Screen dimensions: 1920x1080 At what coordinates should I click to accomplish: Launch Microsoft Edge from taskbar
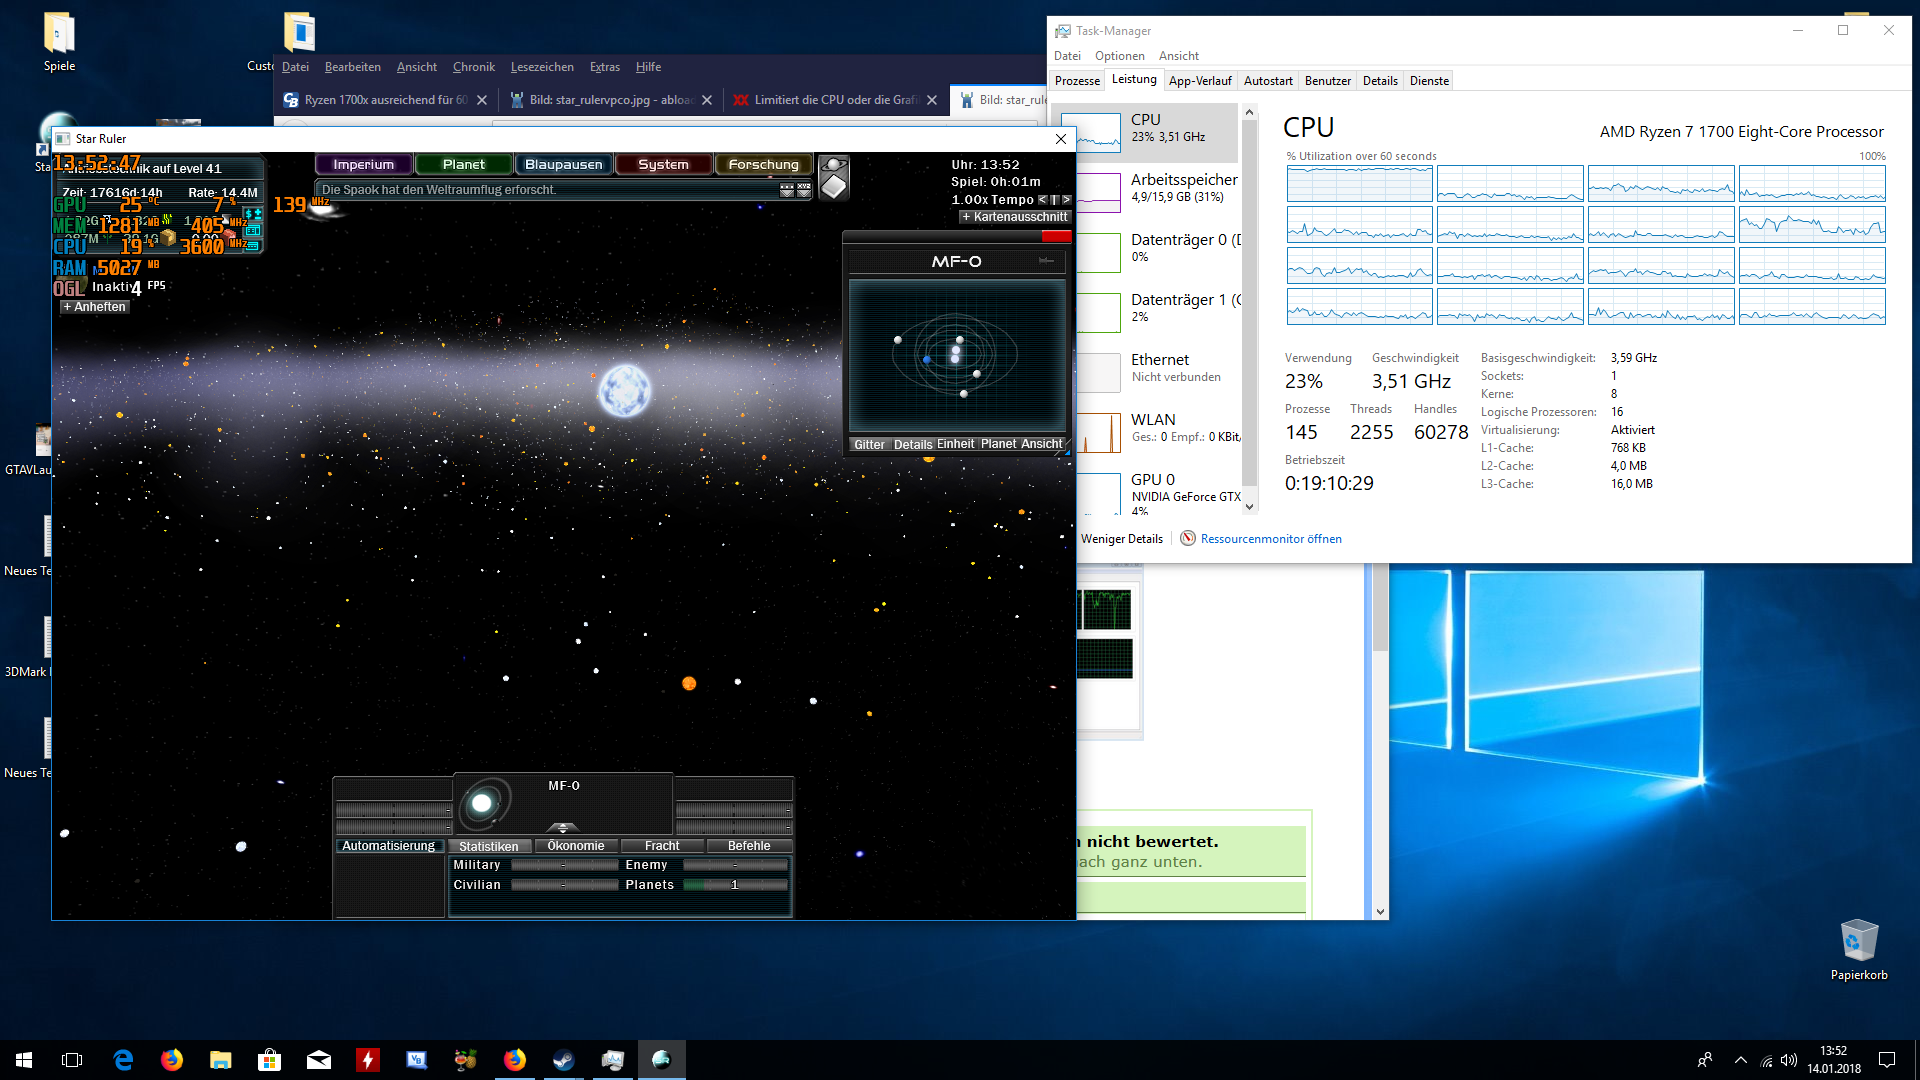pos(123,1060)
